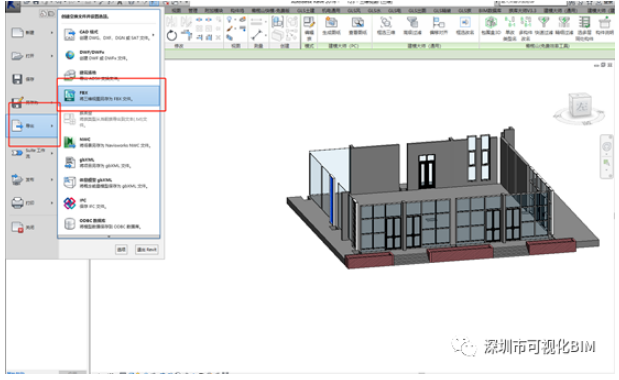Click the Options button in application menu
This screenshot has width=619, height=380.
coord(121,249)
